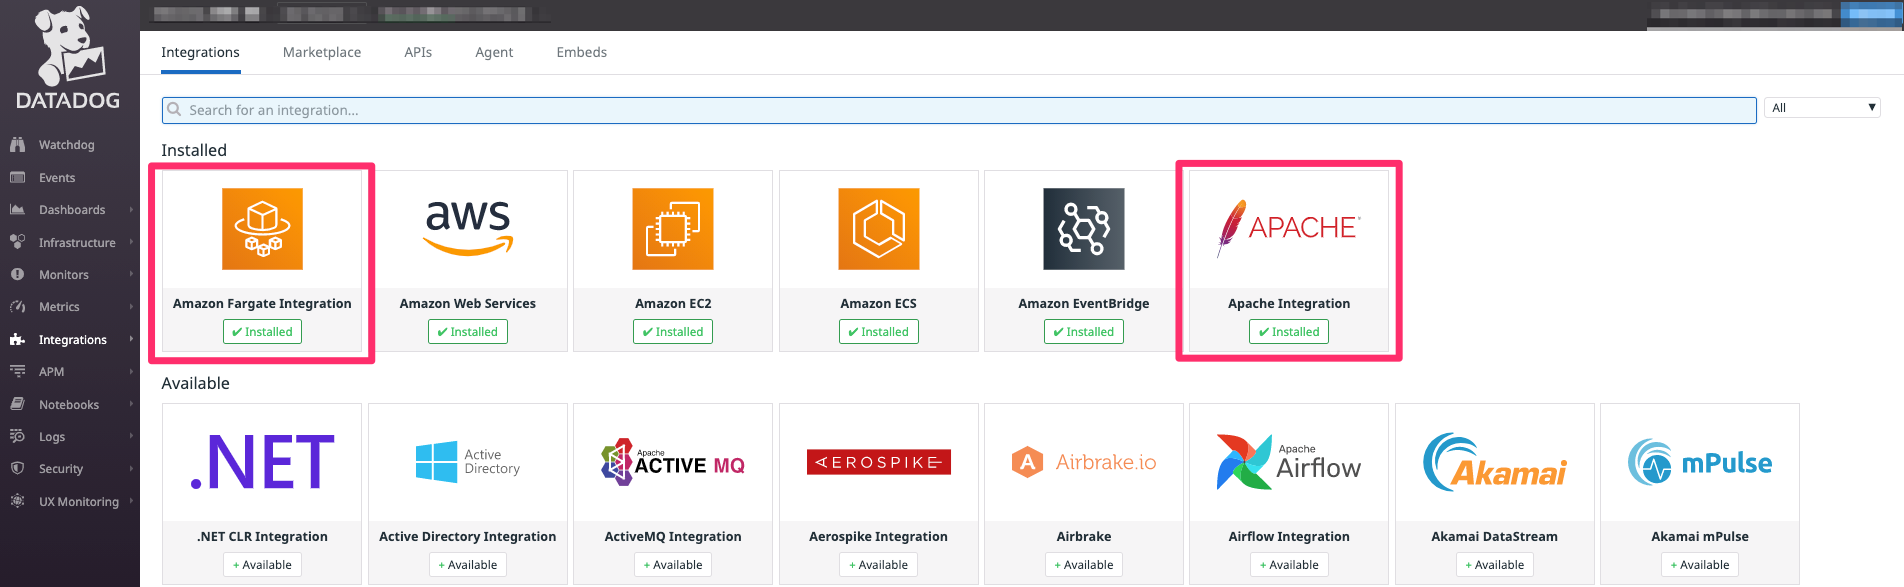Click Available button under Airbrake
The height and width of the screenshot is (587, 1904).
pos(1084,565)
